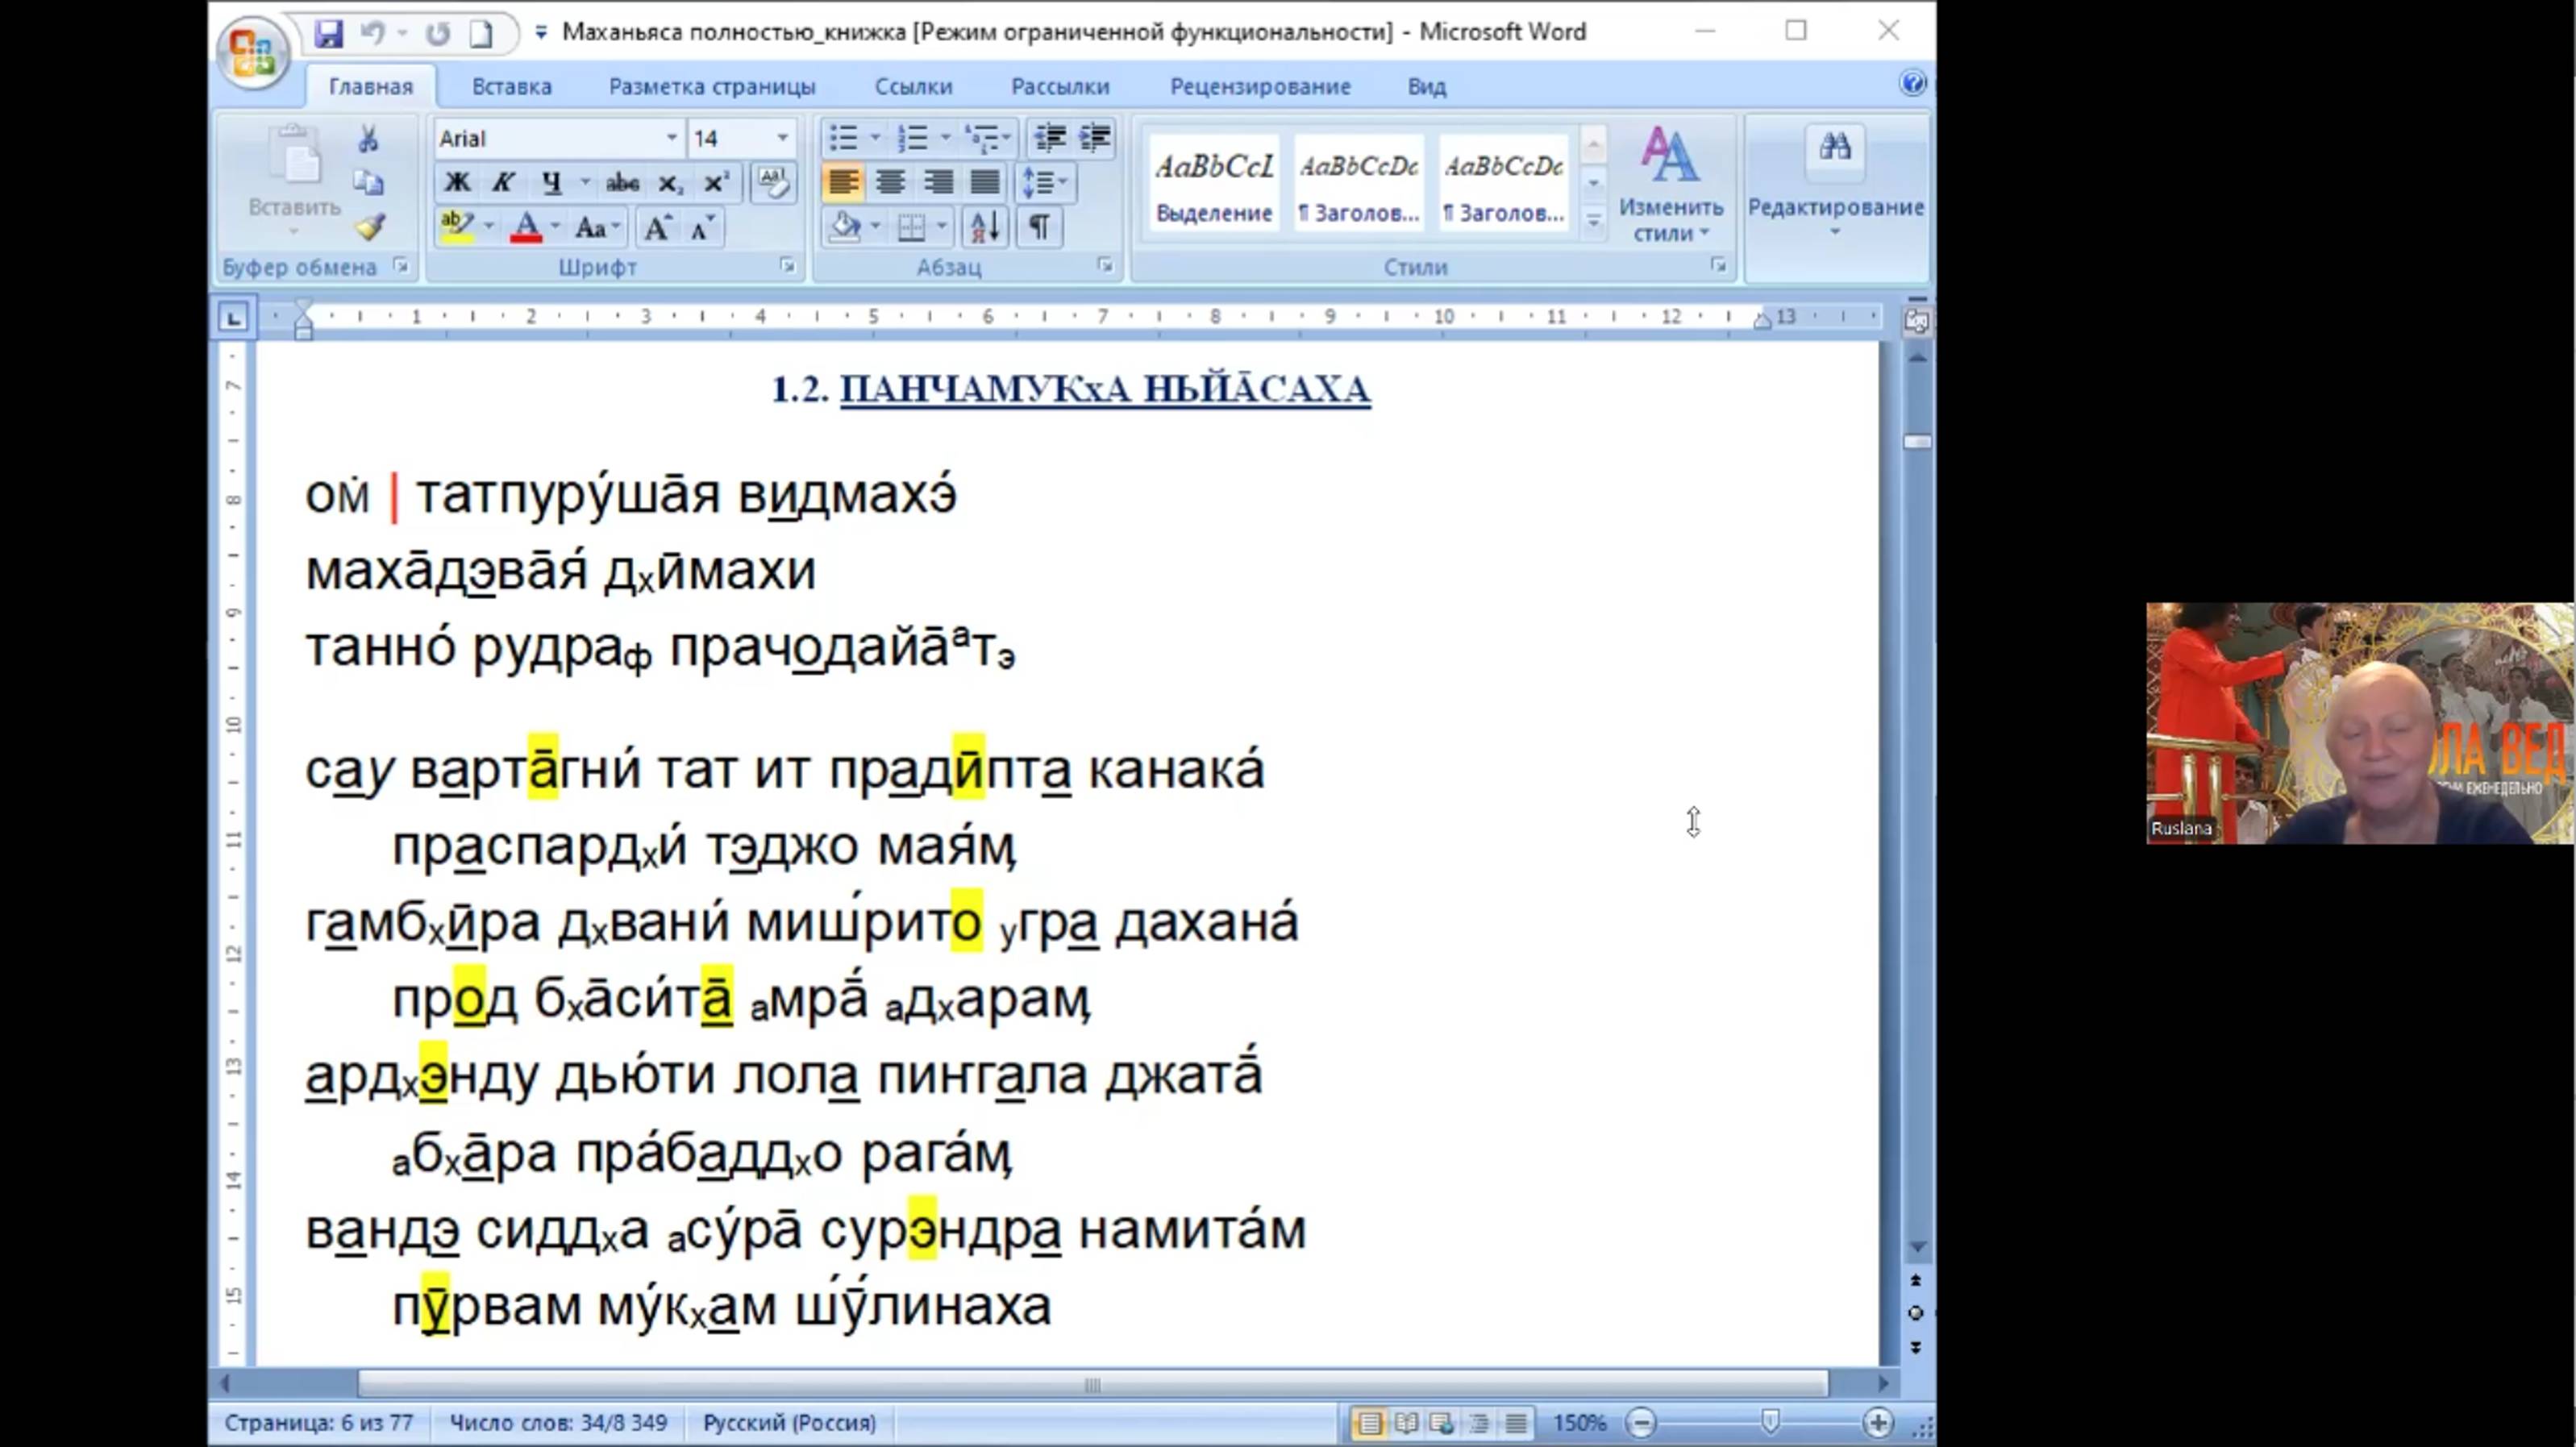This screenshot has height=1447, width=2576.
Task: Click the Save icon in quick access toolbar
Action: (328, 33)
